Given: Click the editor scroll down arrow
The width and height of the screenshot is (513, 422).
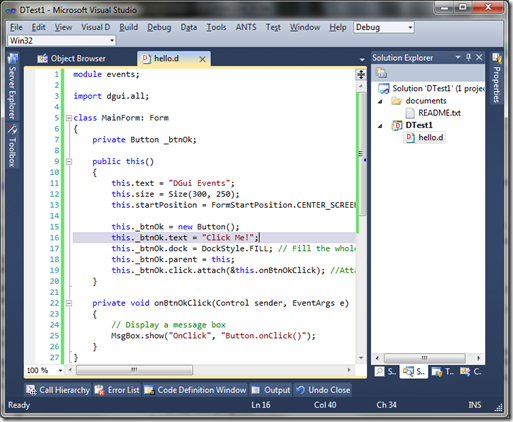Looking at the screenshot, I should point(361,358).
